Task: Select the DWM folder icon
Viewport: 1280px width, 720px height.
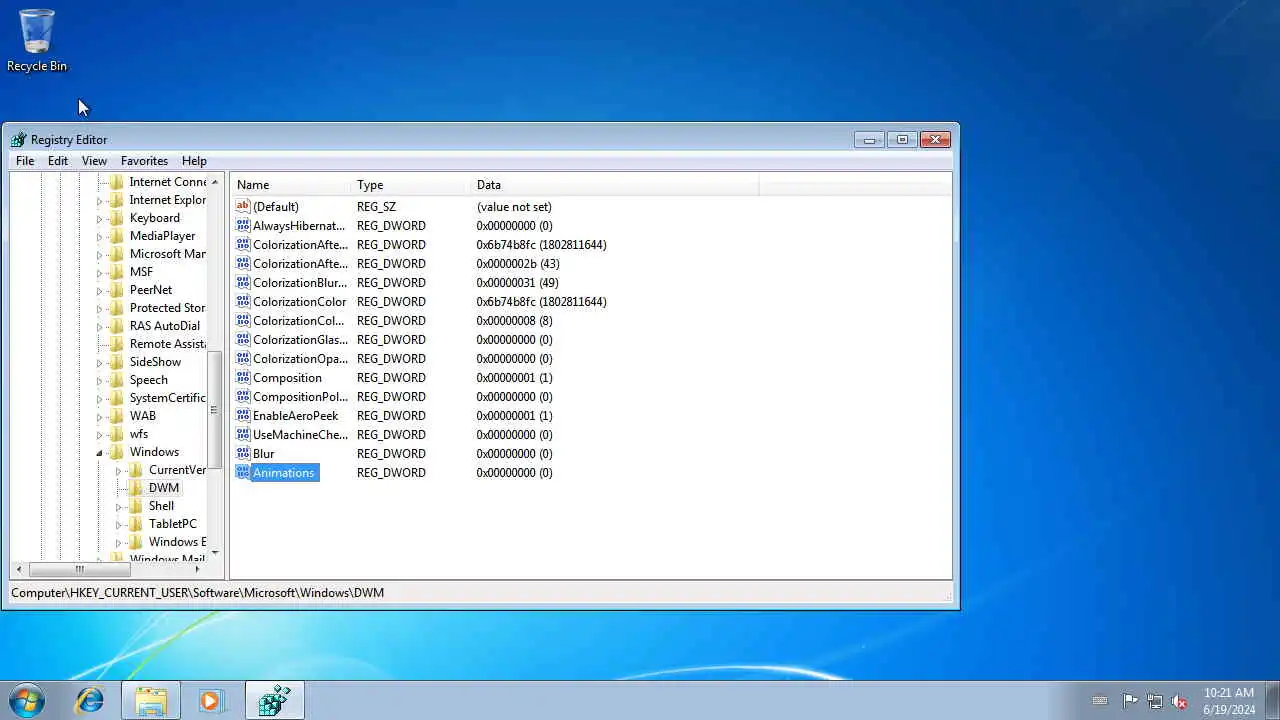Action: point(136,488)
